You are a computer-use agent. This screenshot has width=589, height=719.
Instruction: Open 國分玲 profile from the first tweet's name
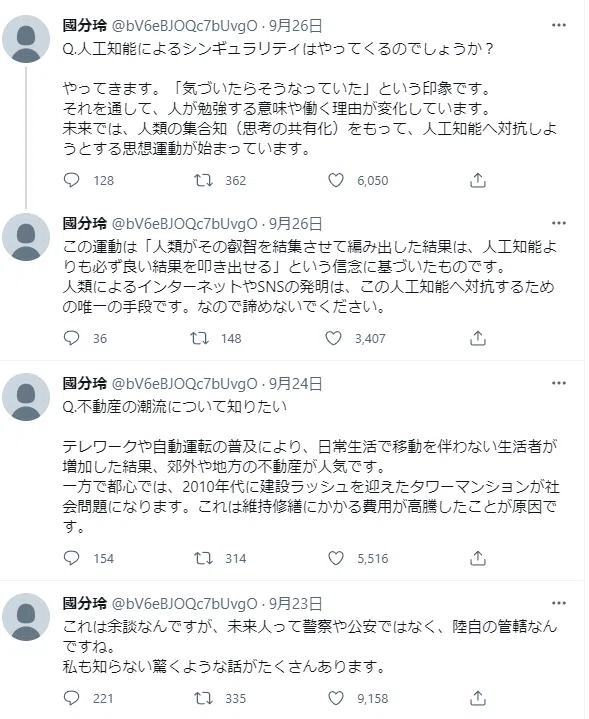point(85,26)
